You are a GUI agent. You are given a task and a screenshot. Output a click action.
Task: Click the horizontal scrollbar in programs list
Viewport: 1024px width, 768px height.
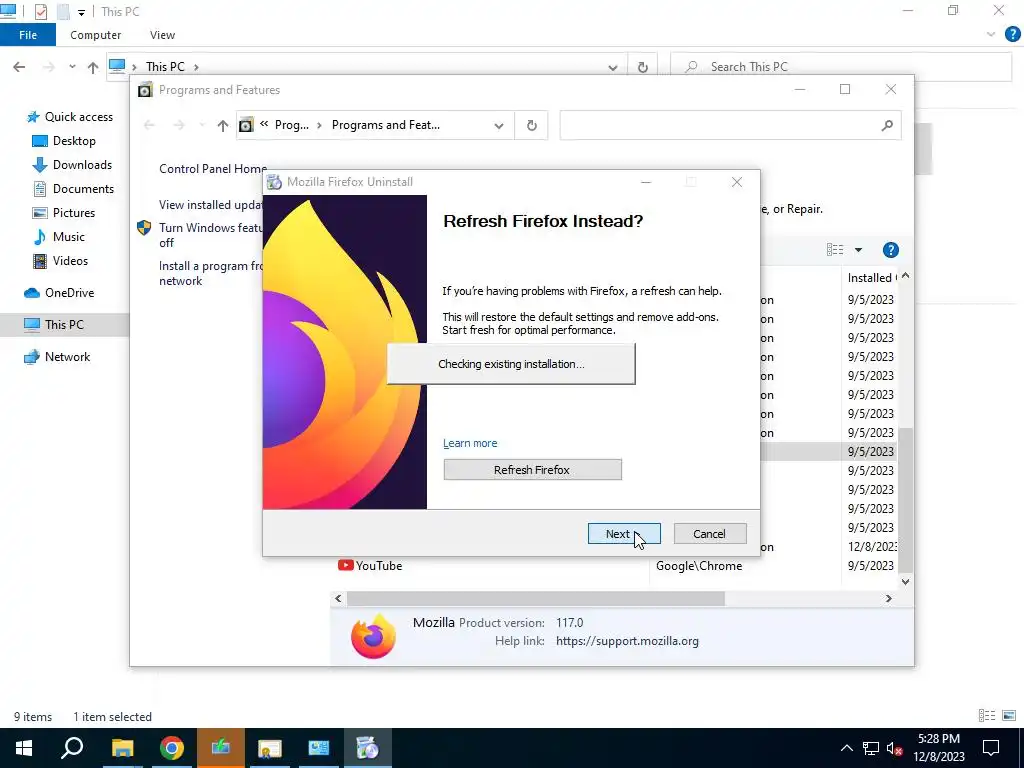tap(536, 598)
